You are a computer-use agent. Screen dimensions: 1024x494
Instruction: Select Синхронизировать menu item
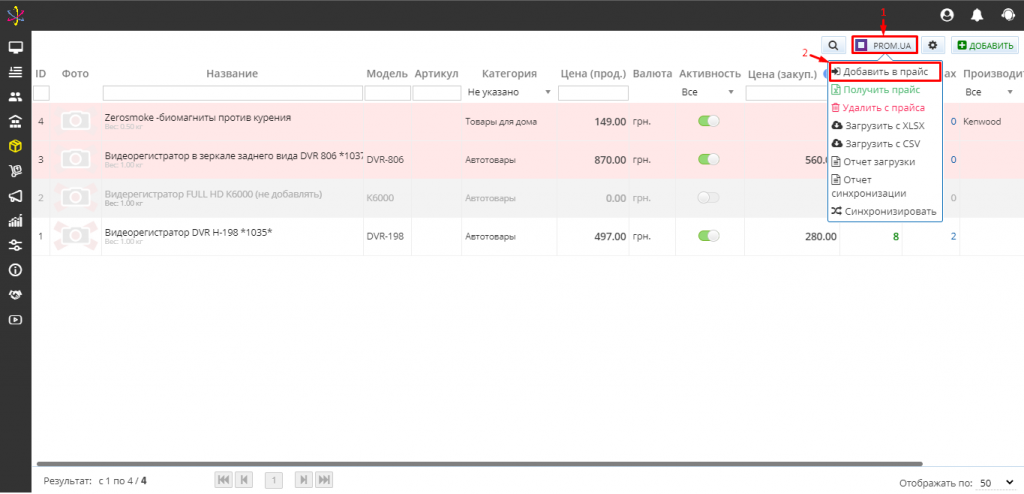coord(884,212)
